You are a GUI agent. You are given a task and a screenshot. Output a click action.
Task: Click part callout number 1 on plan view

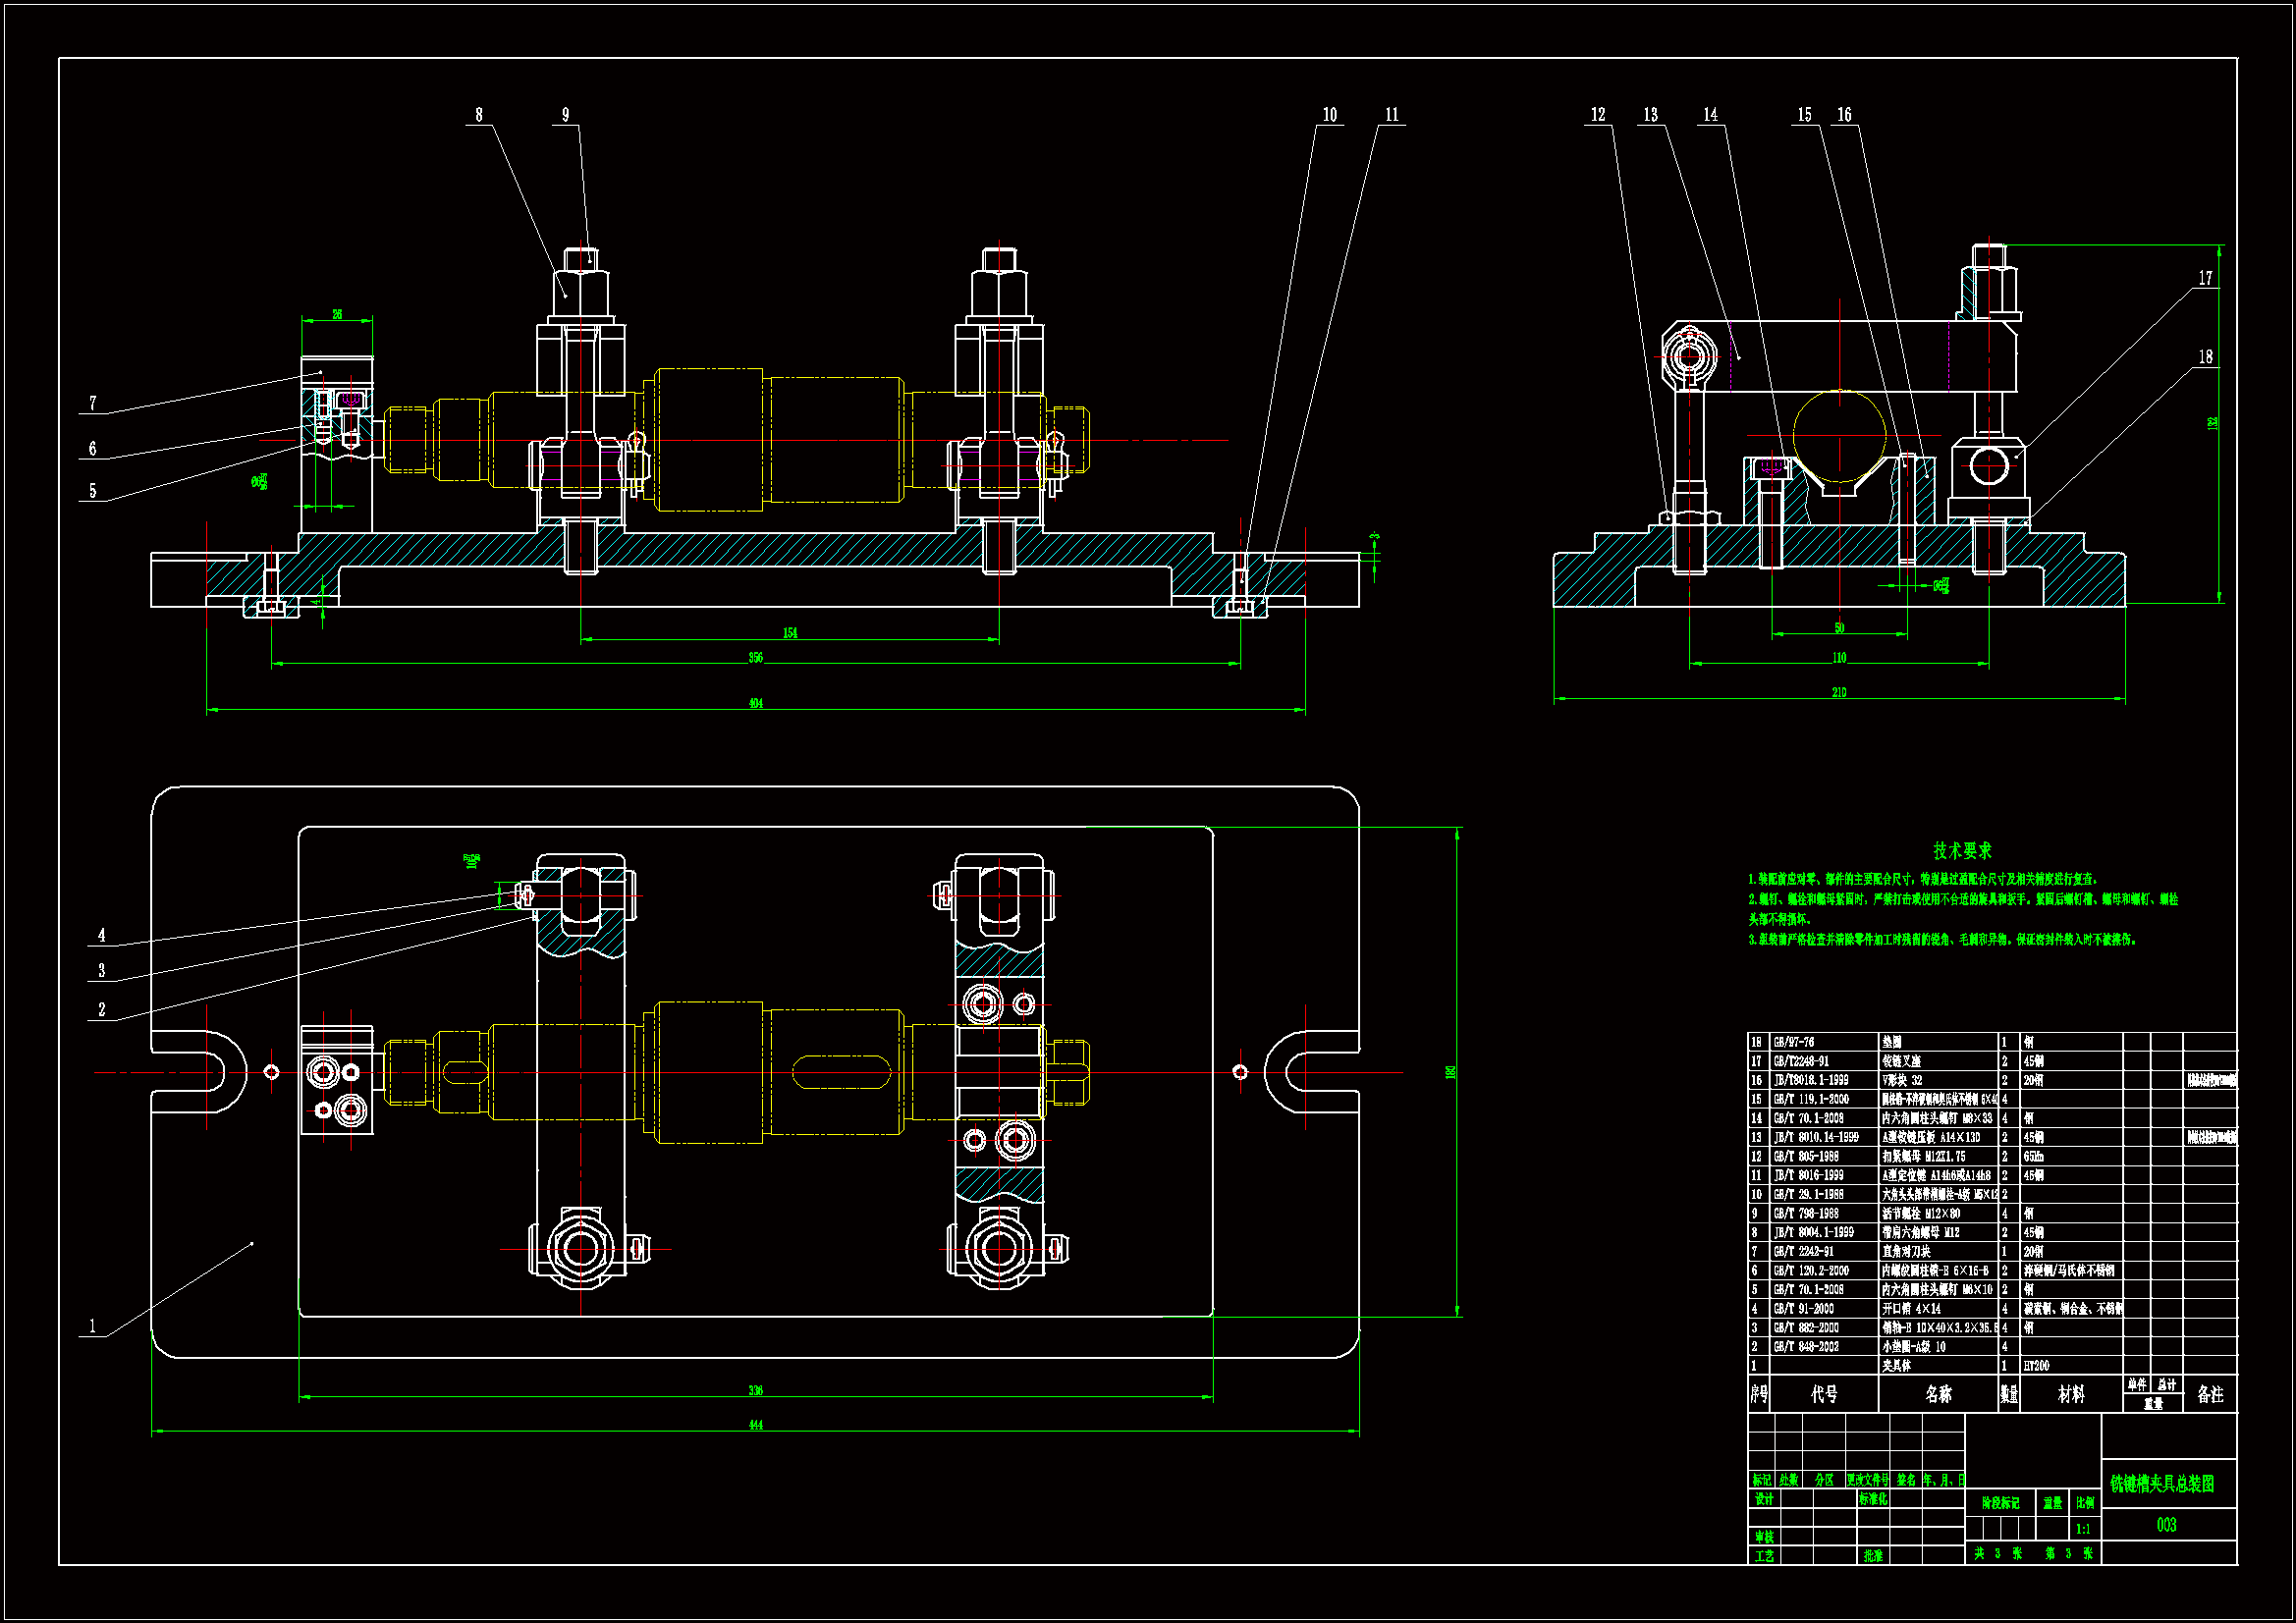[x=93, y=1326]
